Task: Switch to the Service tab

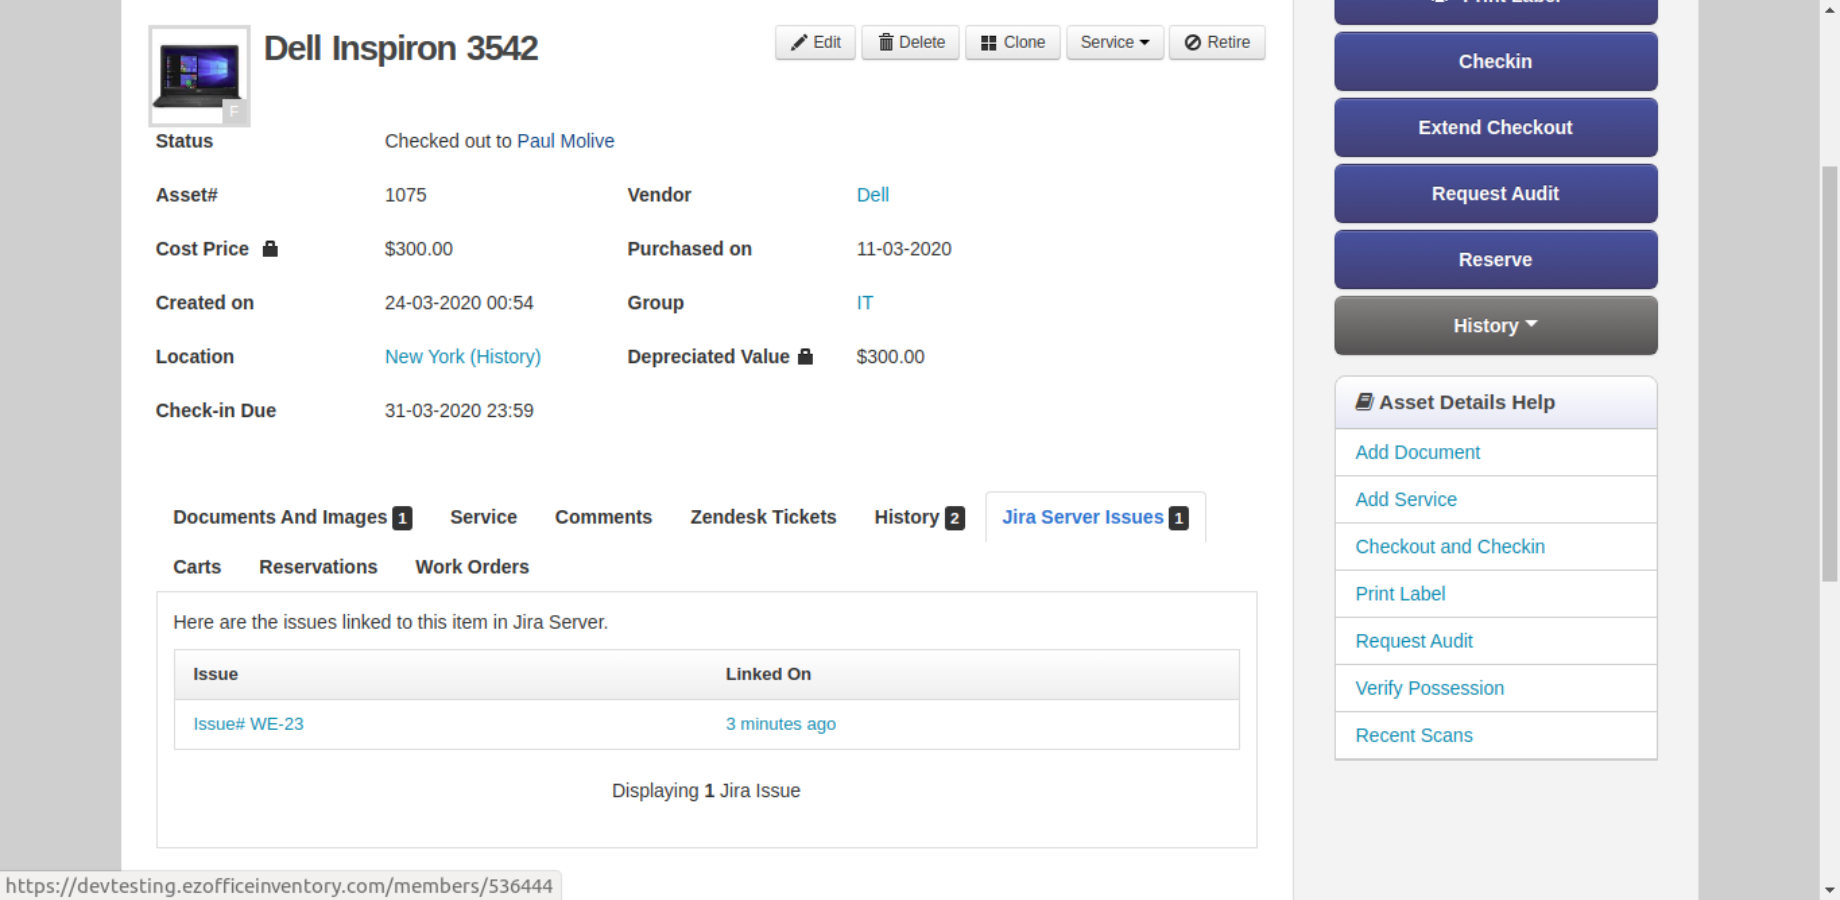Action: pyautogui.click(x=483, y=517)
